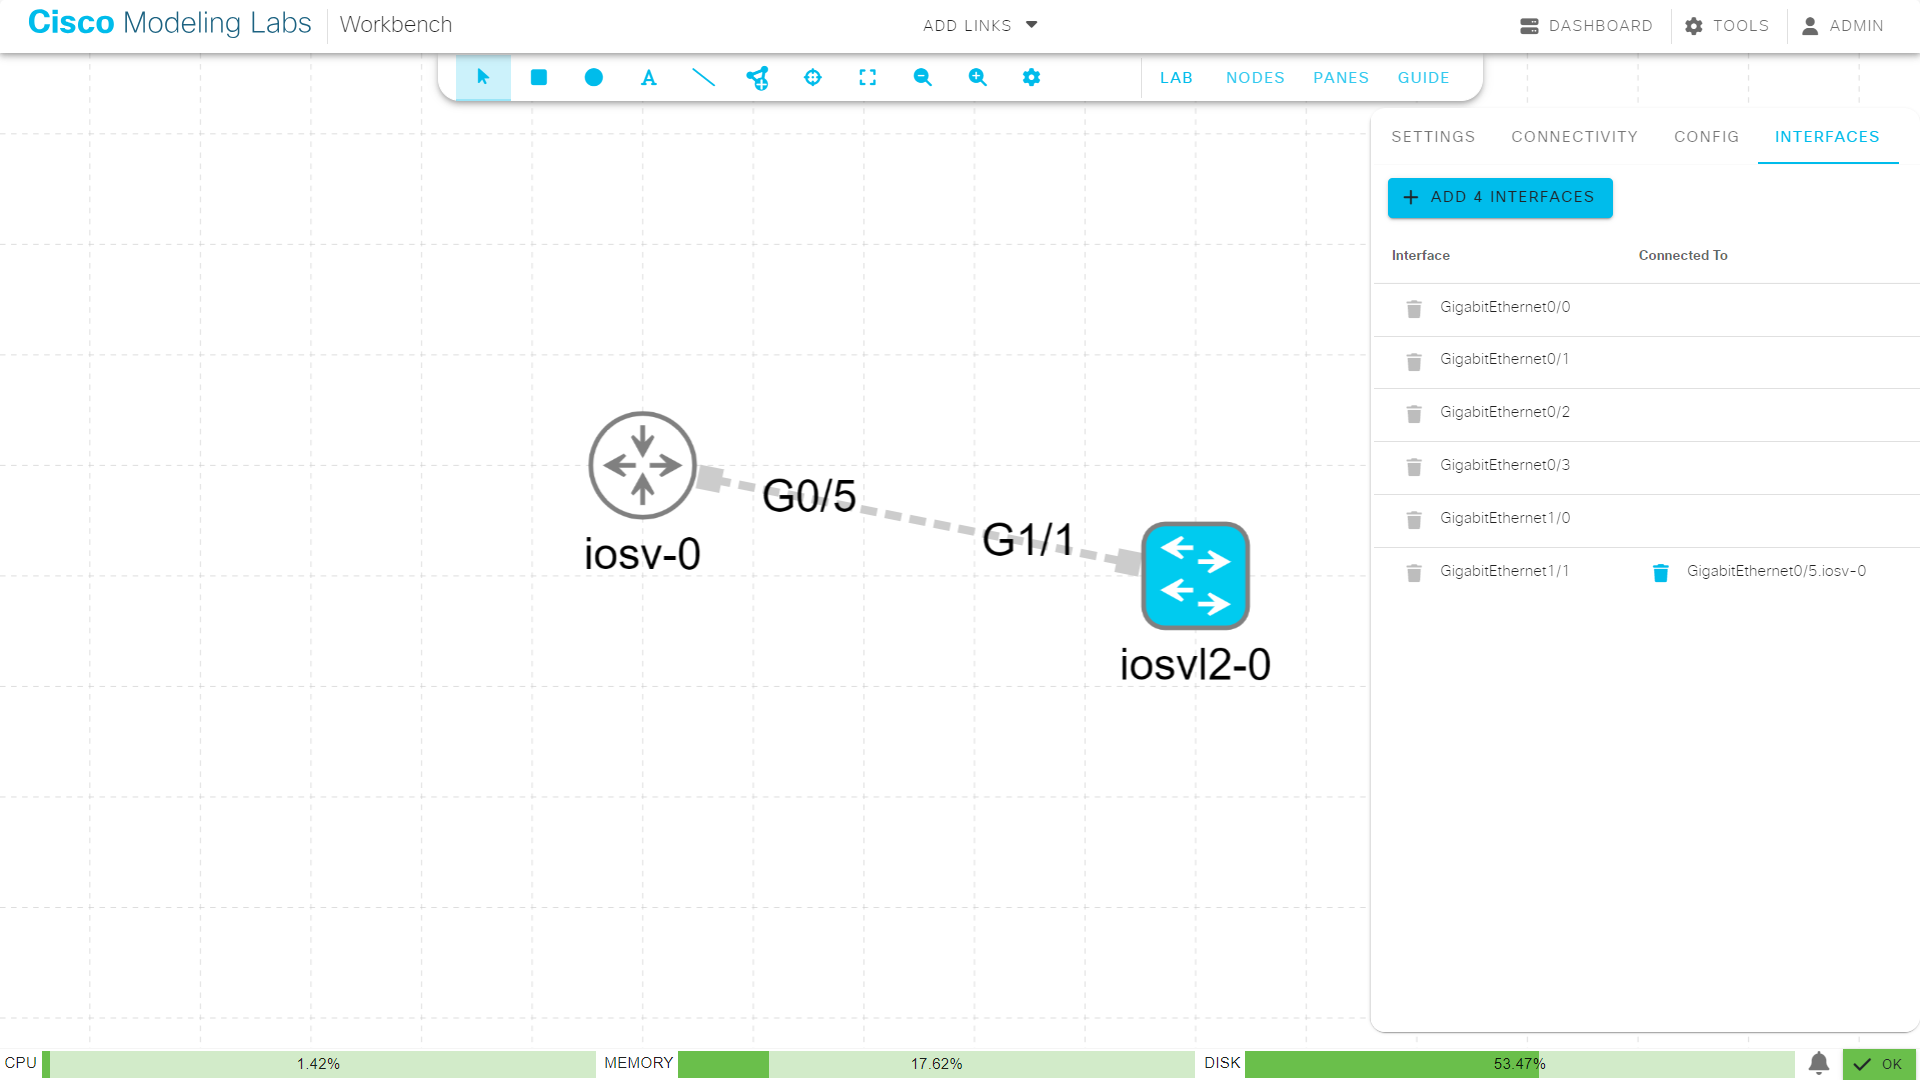Zoom out using the magnifier icon

[922, 77]
